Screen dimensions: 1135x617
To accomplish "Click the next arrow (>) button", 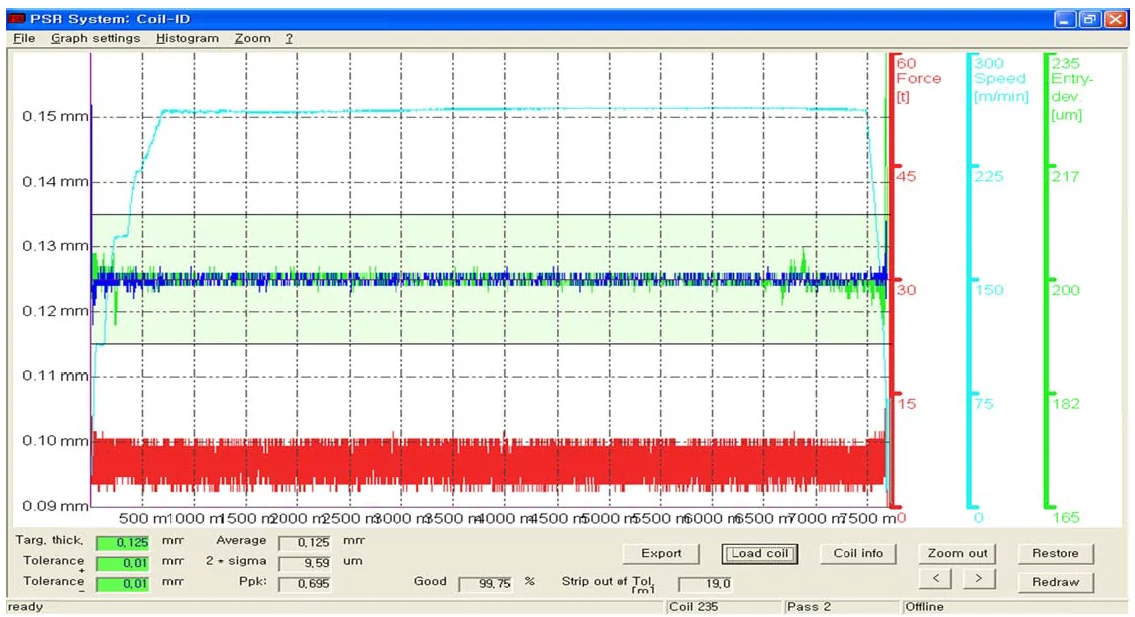I will tap(978, 578).
